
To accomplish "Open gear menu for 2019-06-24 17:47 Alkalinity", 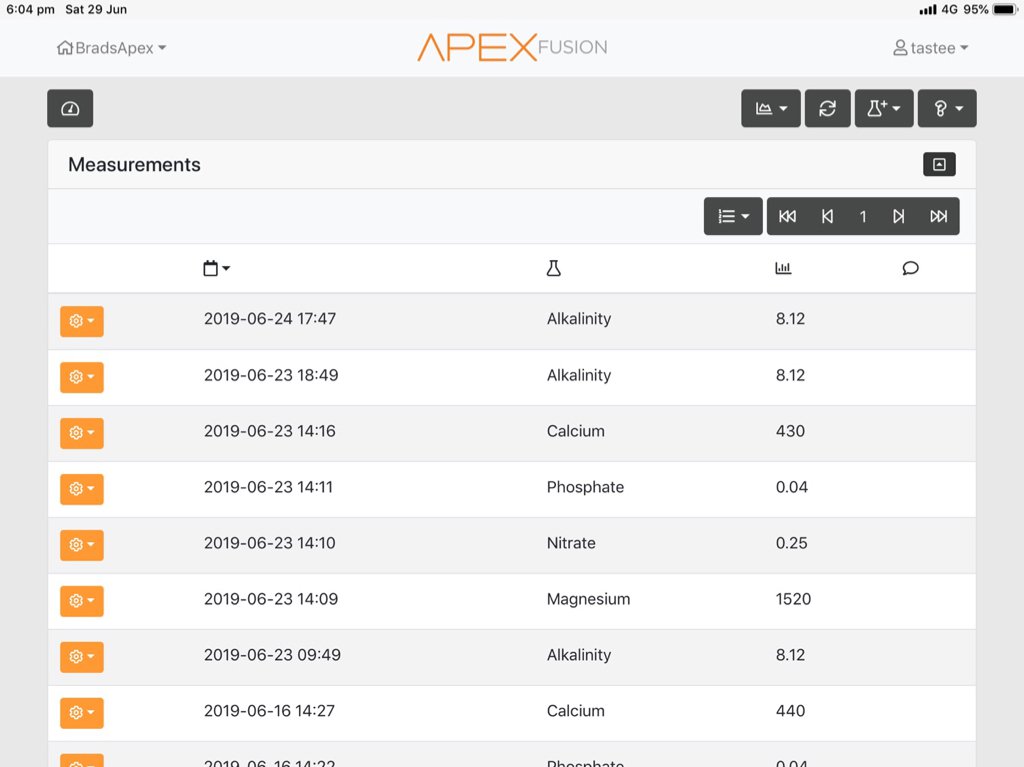I will pos(82,321).
